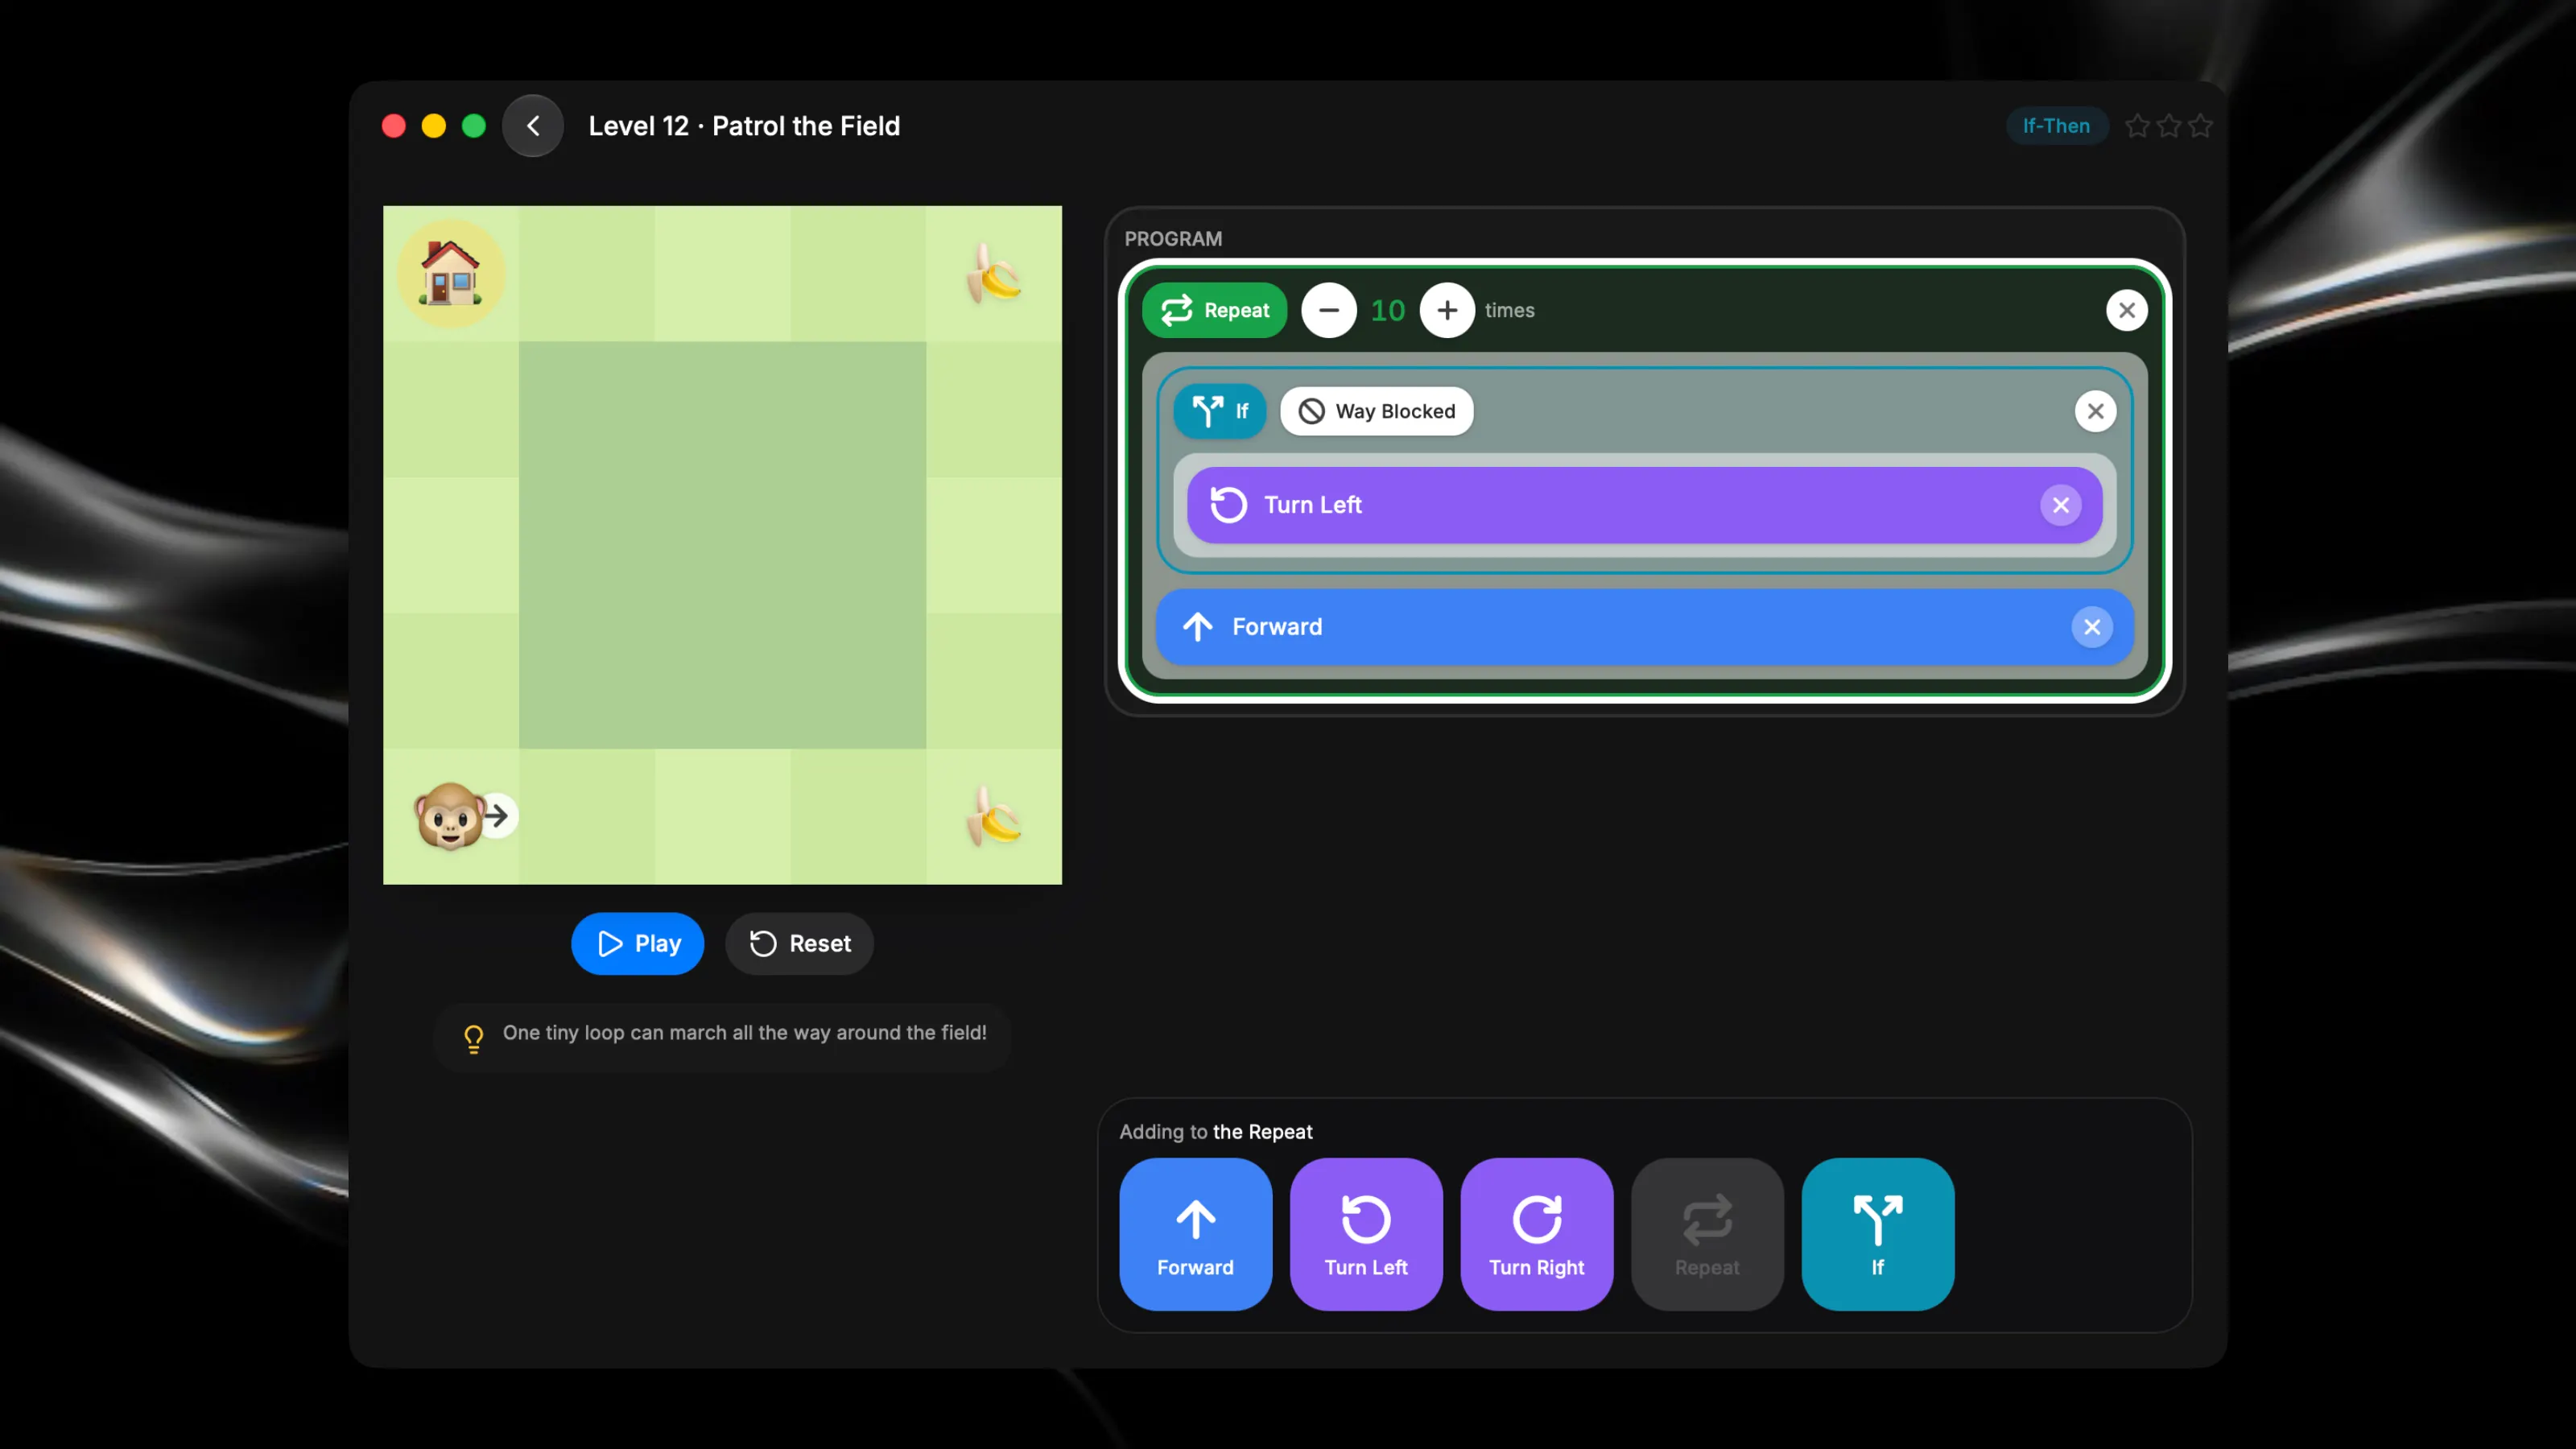Click the second rating star
The height and width of the screenshot is (1449, 2576).
coord(2169,126)
